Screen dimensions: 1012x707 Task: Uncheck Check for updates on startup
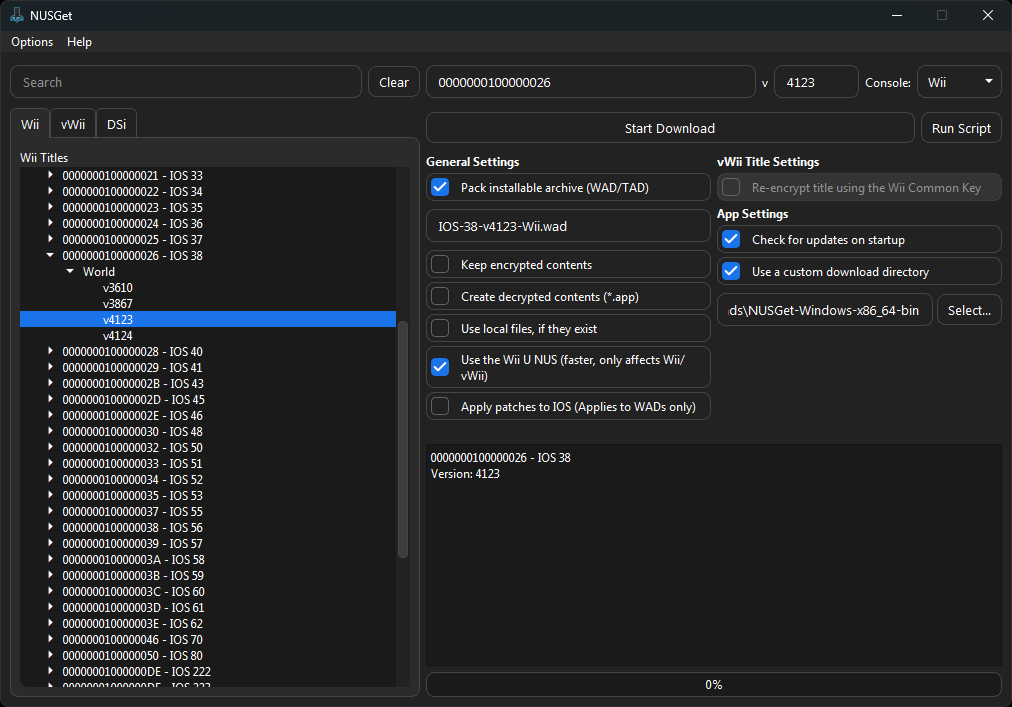pos(731,239)
